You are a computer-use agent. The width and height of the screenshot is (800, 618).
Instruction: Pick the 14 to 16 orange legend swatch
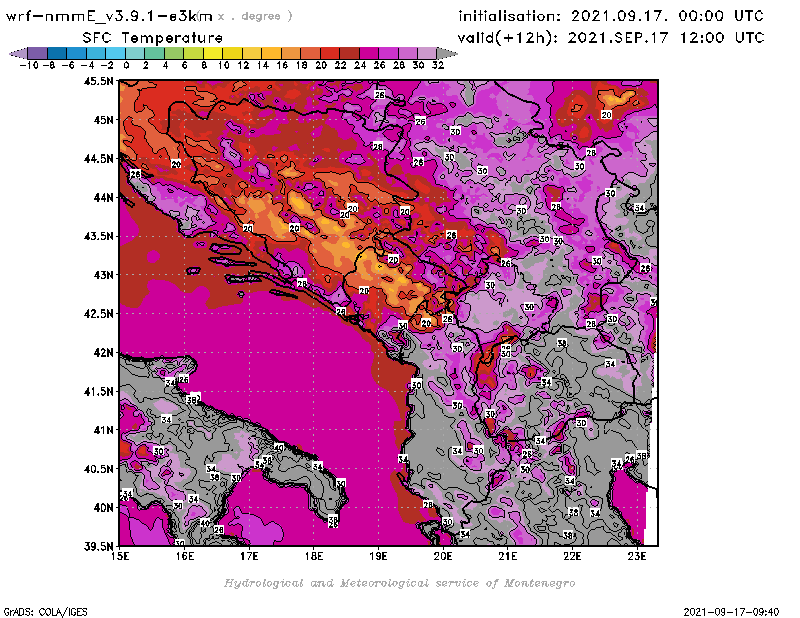coord(271,53)
